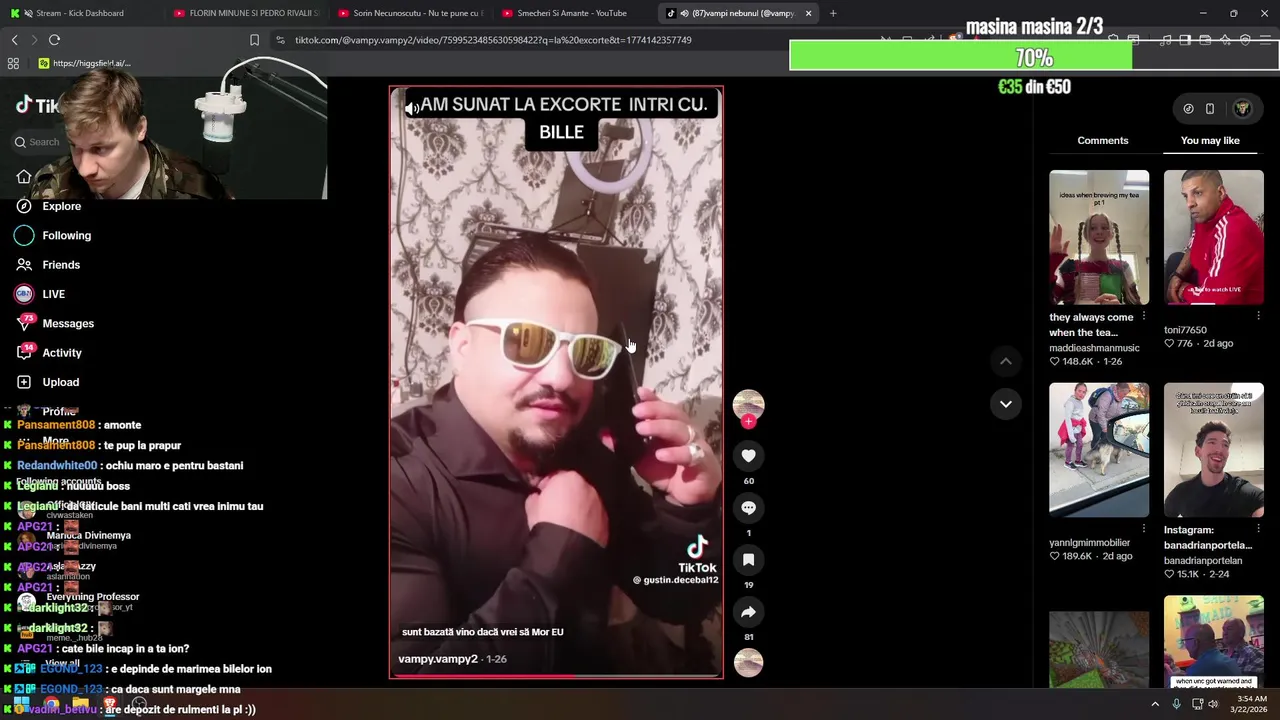Switch to Smecheri Si Amante YouTube tab
This screenshot has width=1280, height=720.
575,13
